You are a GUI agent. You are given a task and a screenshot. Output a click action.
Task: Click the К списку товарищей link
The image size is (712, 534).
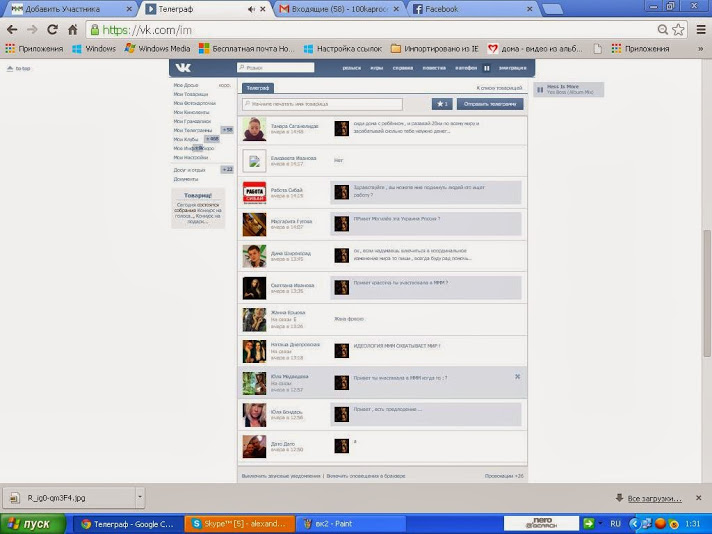click(x=499, y=88)
